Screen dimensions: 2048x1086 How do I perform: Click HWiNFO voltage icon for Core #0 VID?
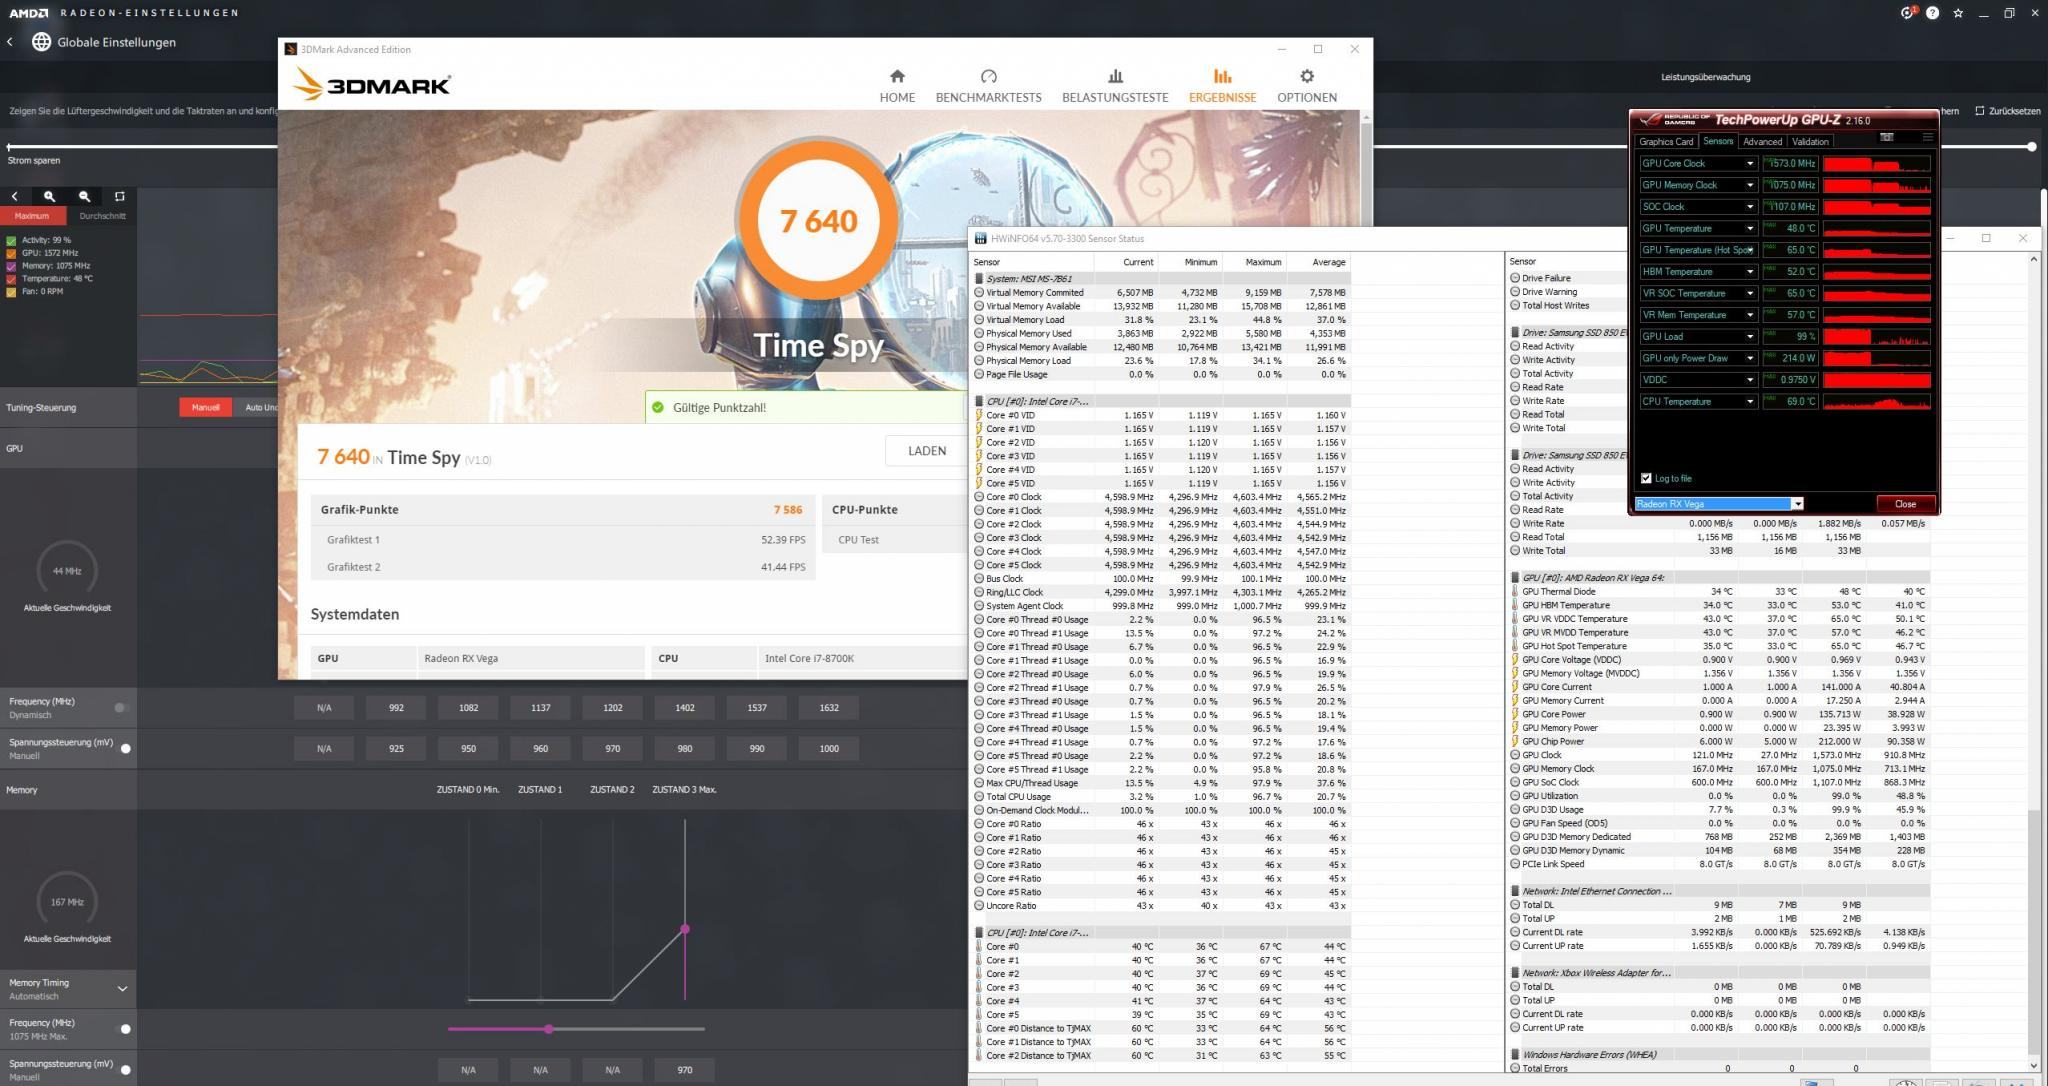(979, 415)
